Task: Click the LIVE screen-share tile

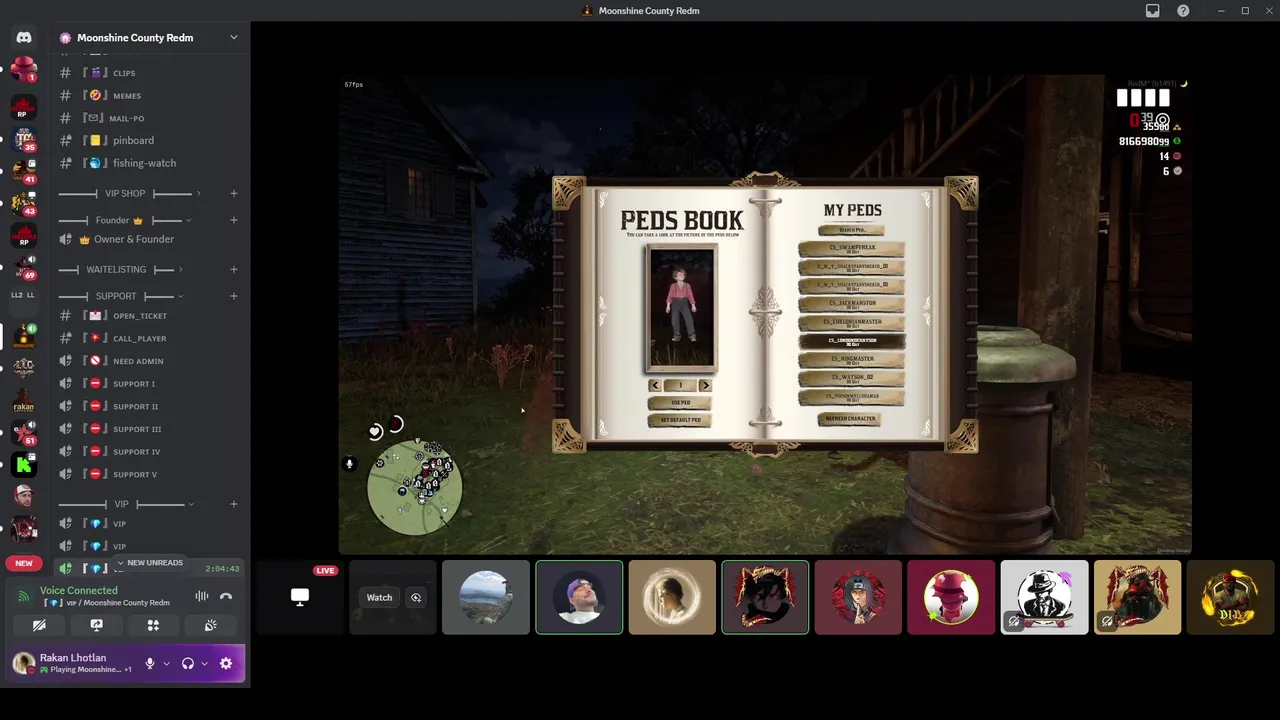Action: (x=300, y=597)
